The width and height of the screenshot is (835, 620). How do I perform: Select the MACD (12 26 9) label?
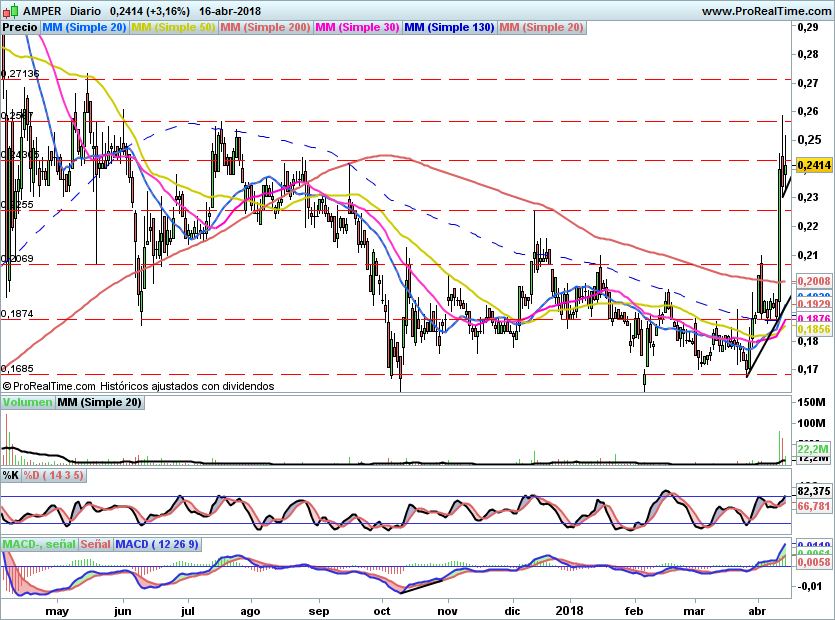pos(157,544)
